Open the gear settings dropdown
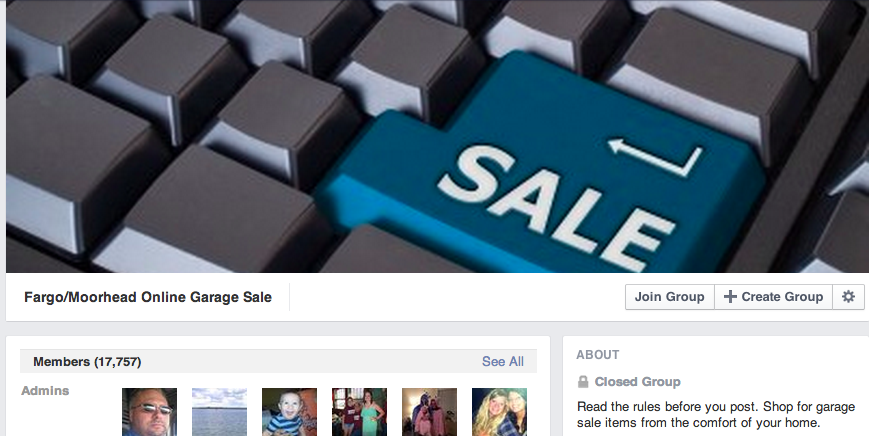869x436 pixels. 848,297
